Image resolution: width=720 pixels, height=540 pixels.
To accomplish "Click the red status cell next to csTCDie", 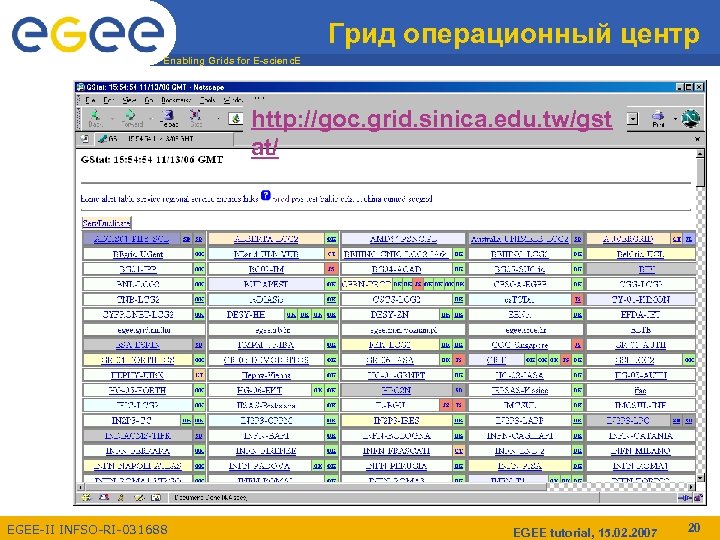I will [x=578, y=299].
